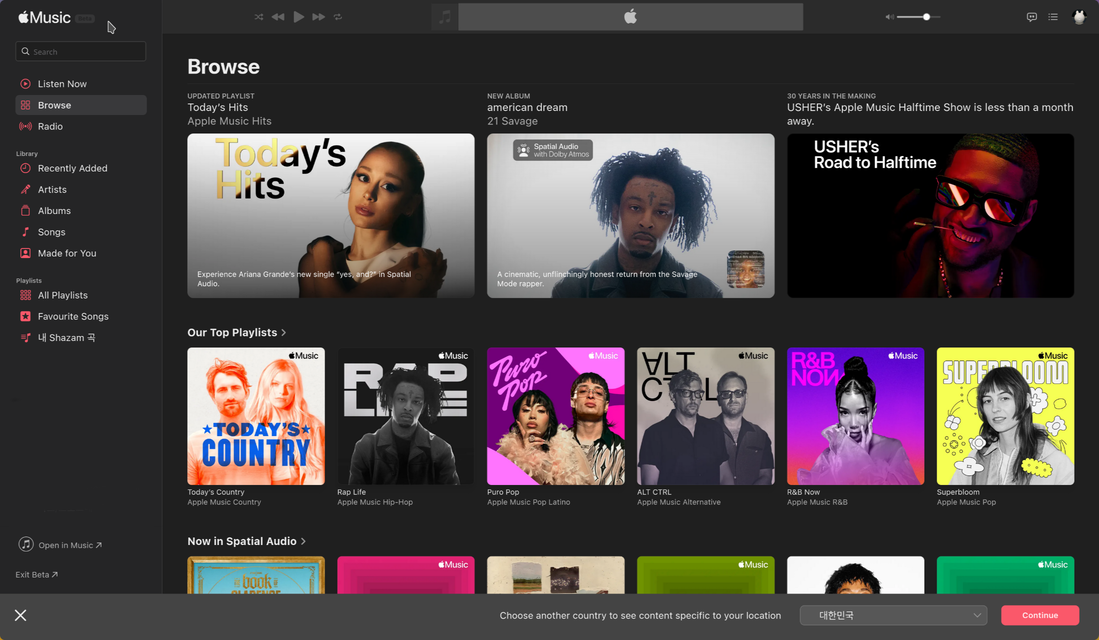1099x640 pixels.
Task: Click the previous track button
Action: 278,17
